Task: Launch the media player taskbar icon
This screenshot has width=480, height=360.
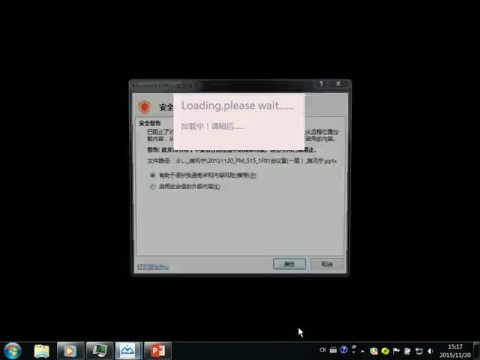Action: coord(70,351)
